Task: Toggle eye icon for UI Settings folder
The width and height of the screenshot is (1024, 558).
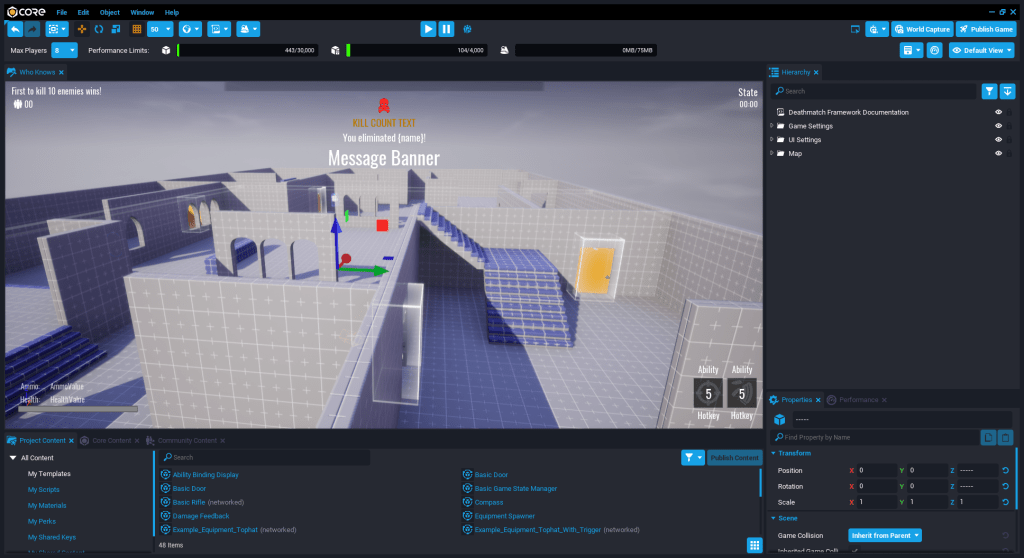Action: click(x=998, y=140)
